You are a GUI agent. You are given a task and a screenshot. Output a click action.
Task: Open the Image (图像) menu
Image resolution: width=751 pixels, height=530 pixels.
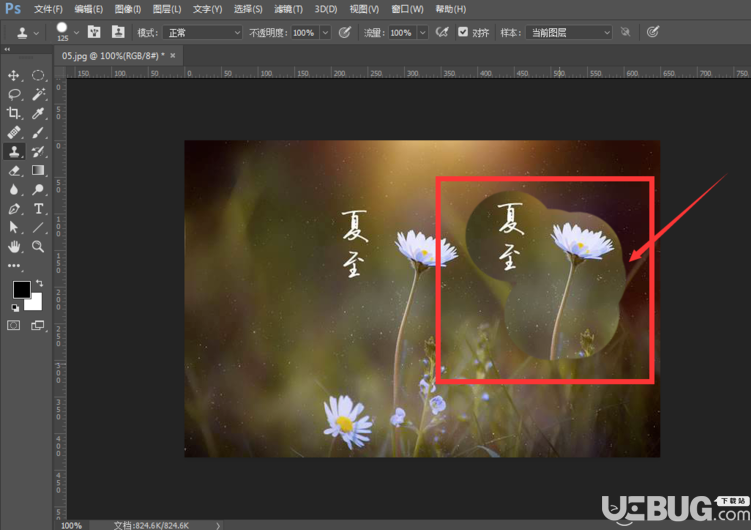coord(128,9)
